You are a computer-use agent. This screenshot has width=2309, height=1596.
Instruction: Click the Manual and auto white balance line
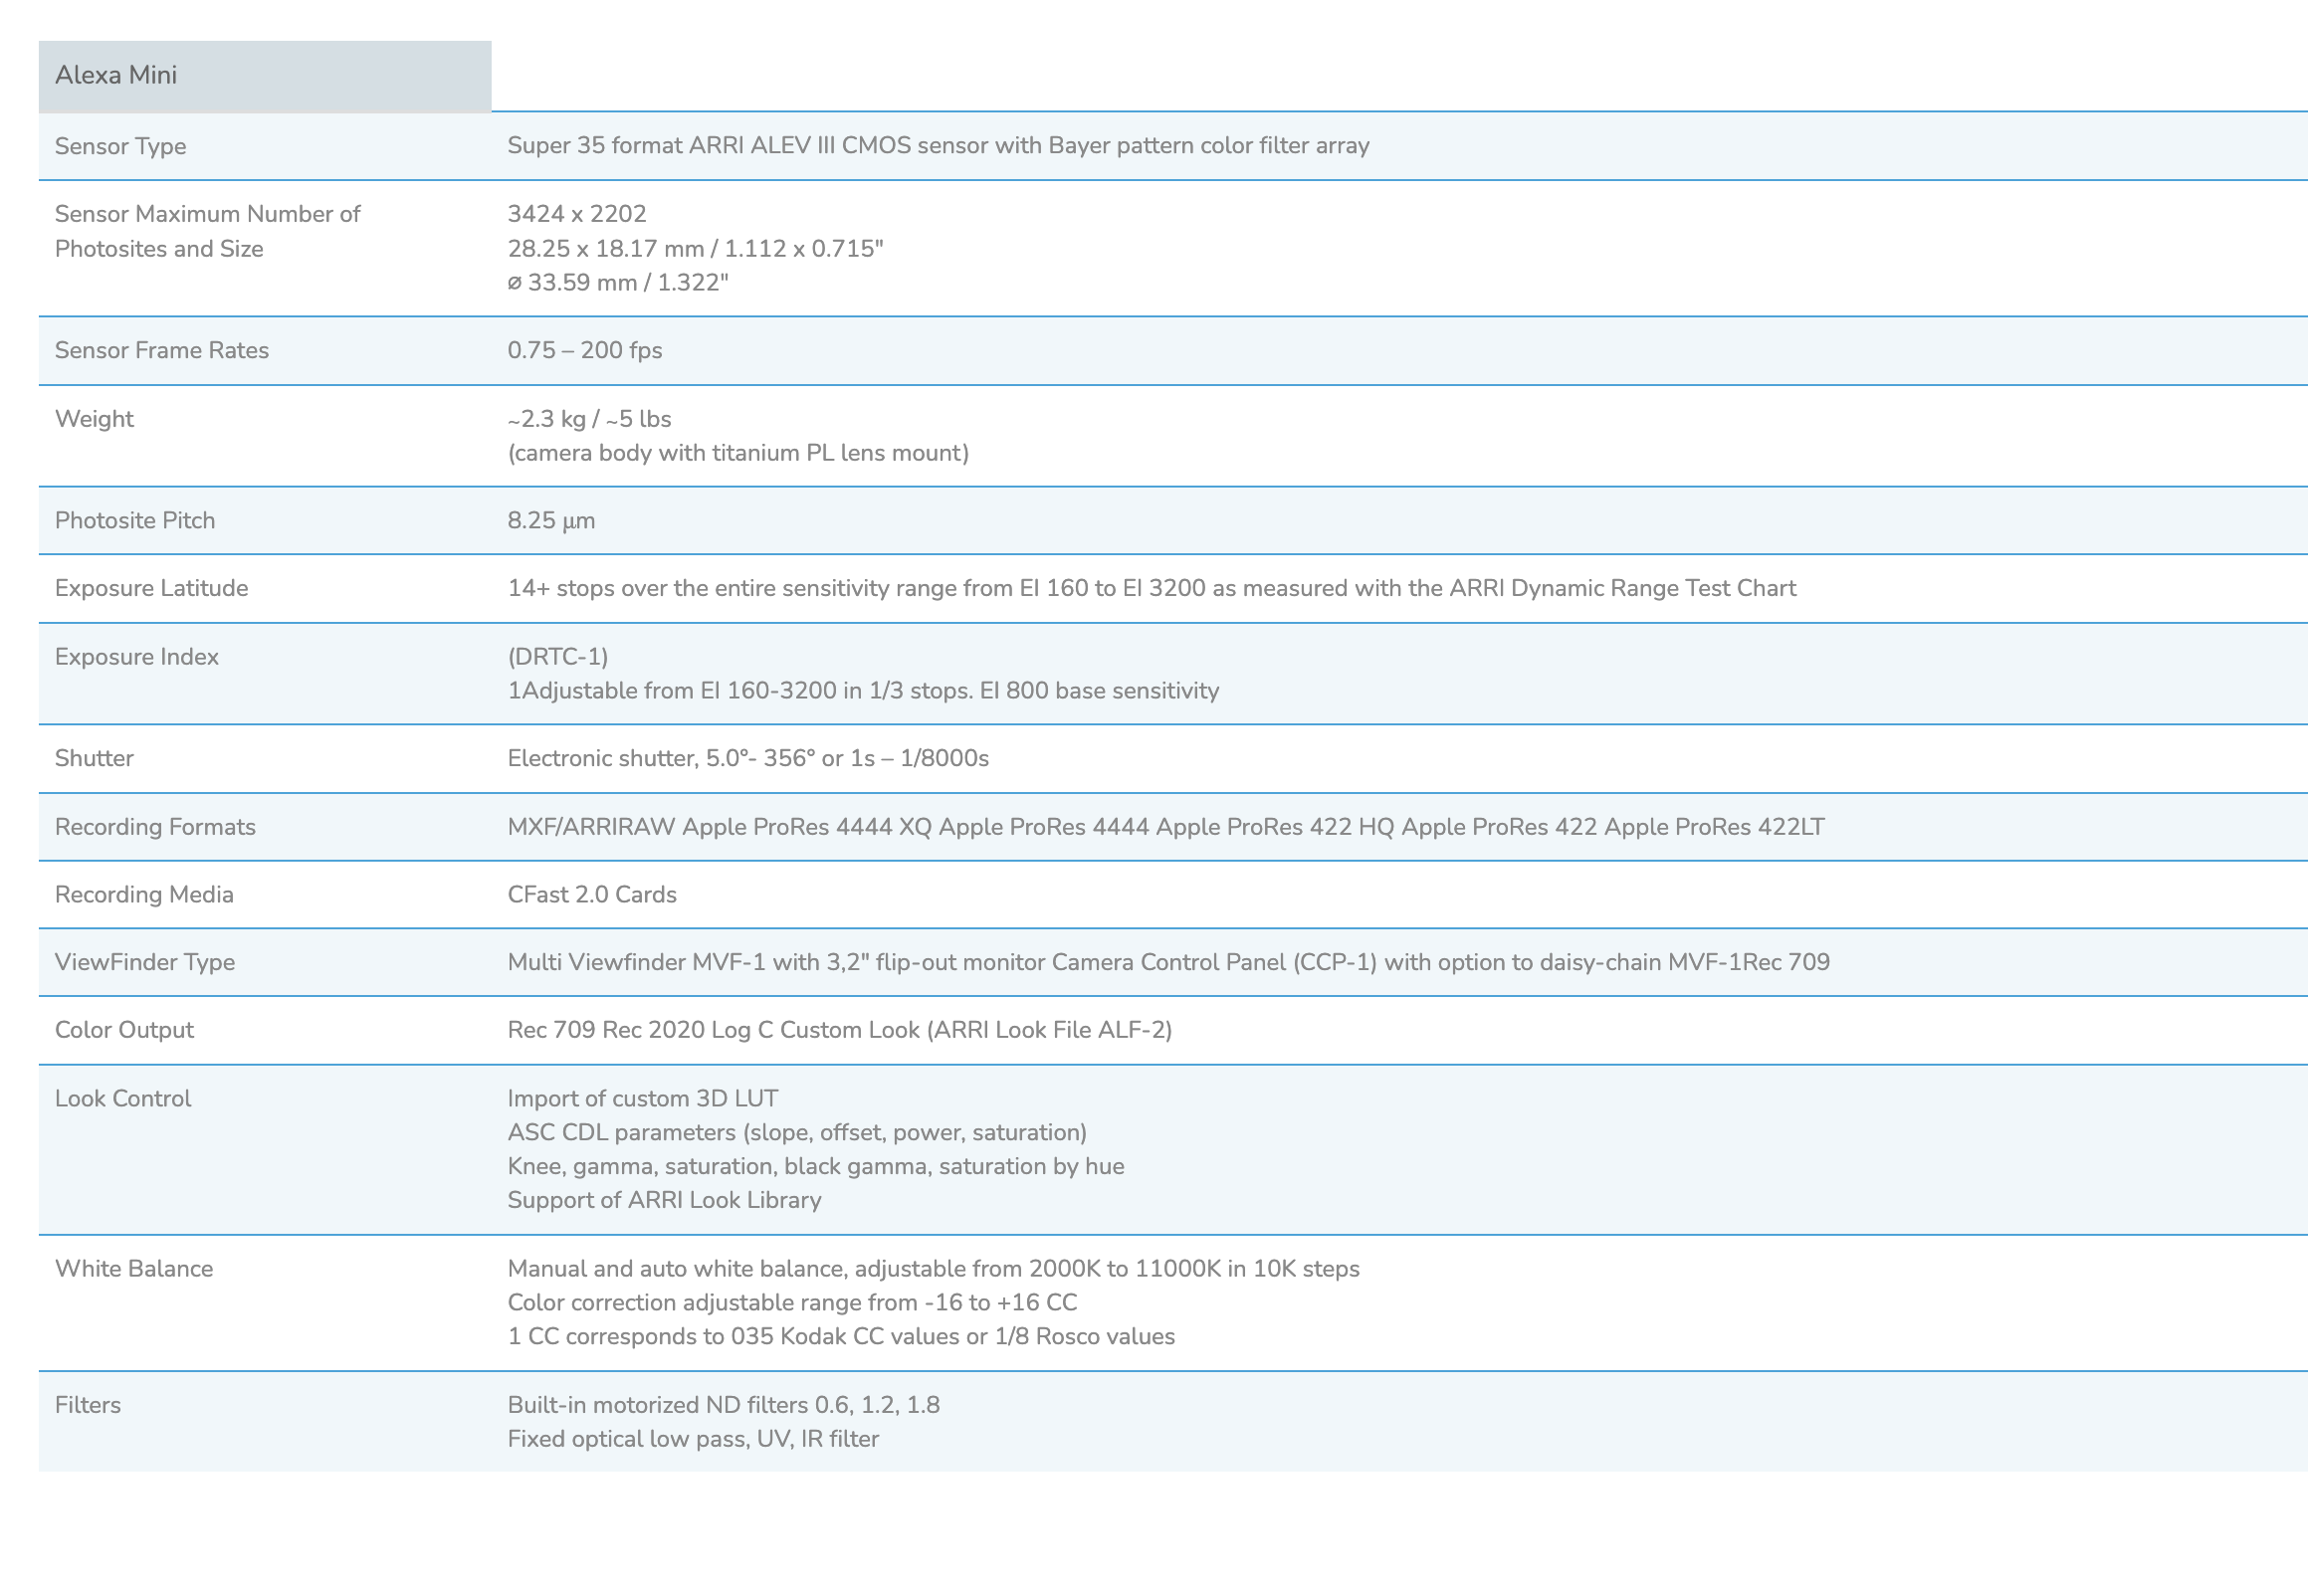click(933, 1268)
